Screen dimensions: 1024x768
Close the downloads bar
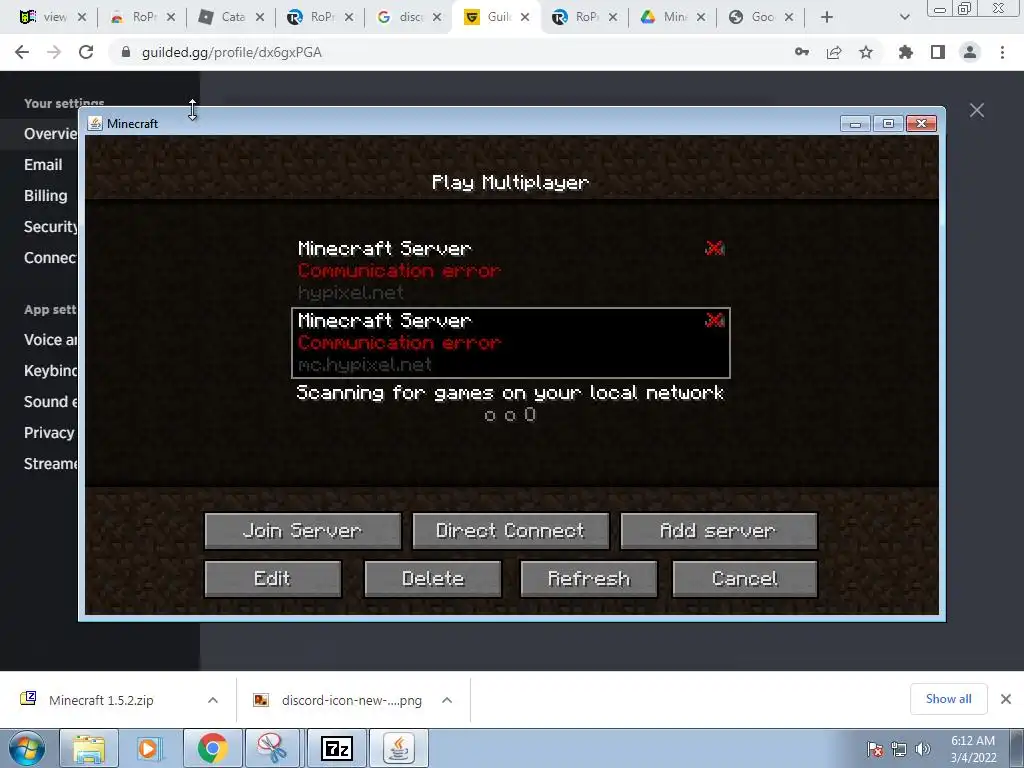(x=1006, y=699)
